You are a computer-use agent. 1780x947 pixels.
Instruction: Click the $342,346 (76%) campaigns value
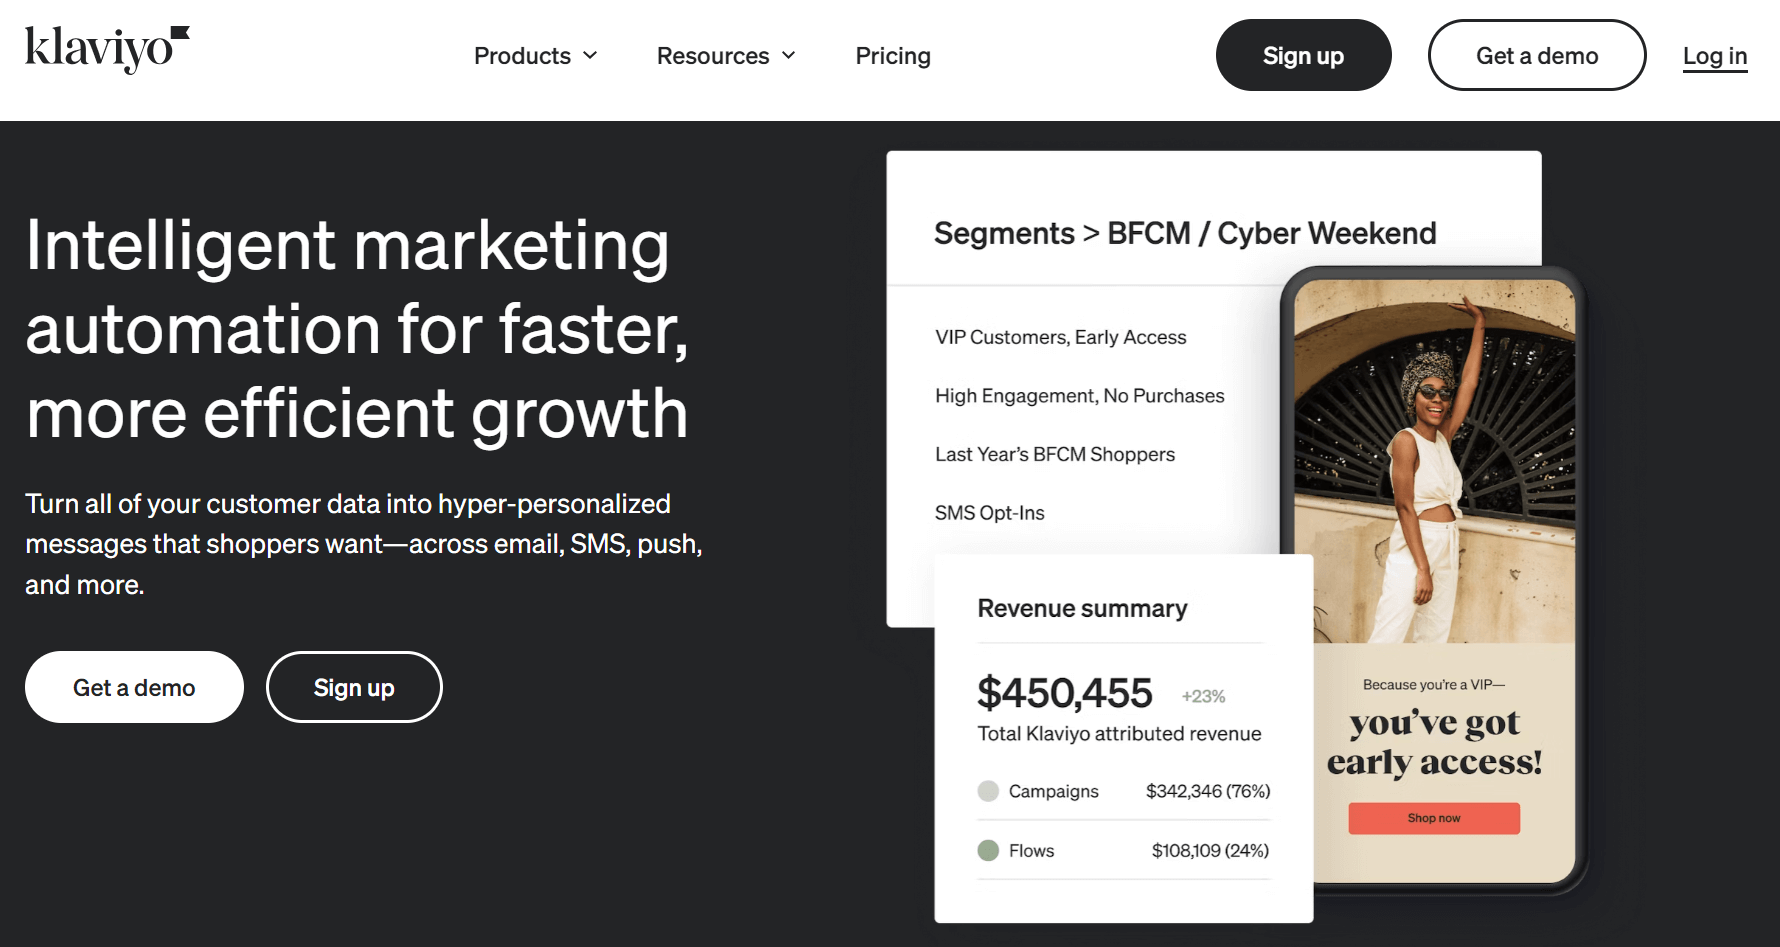tap(1208, 791)
